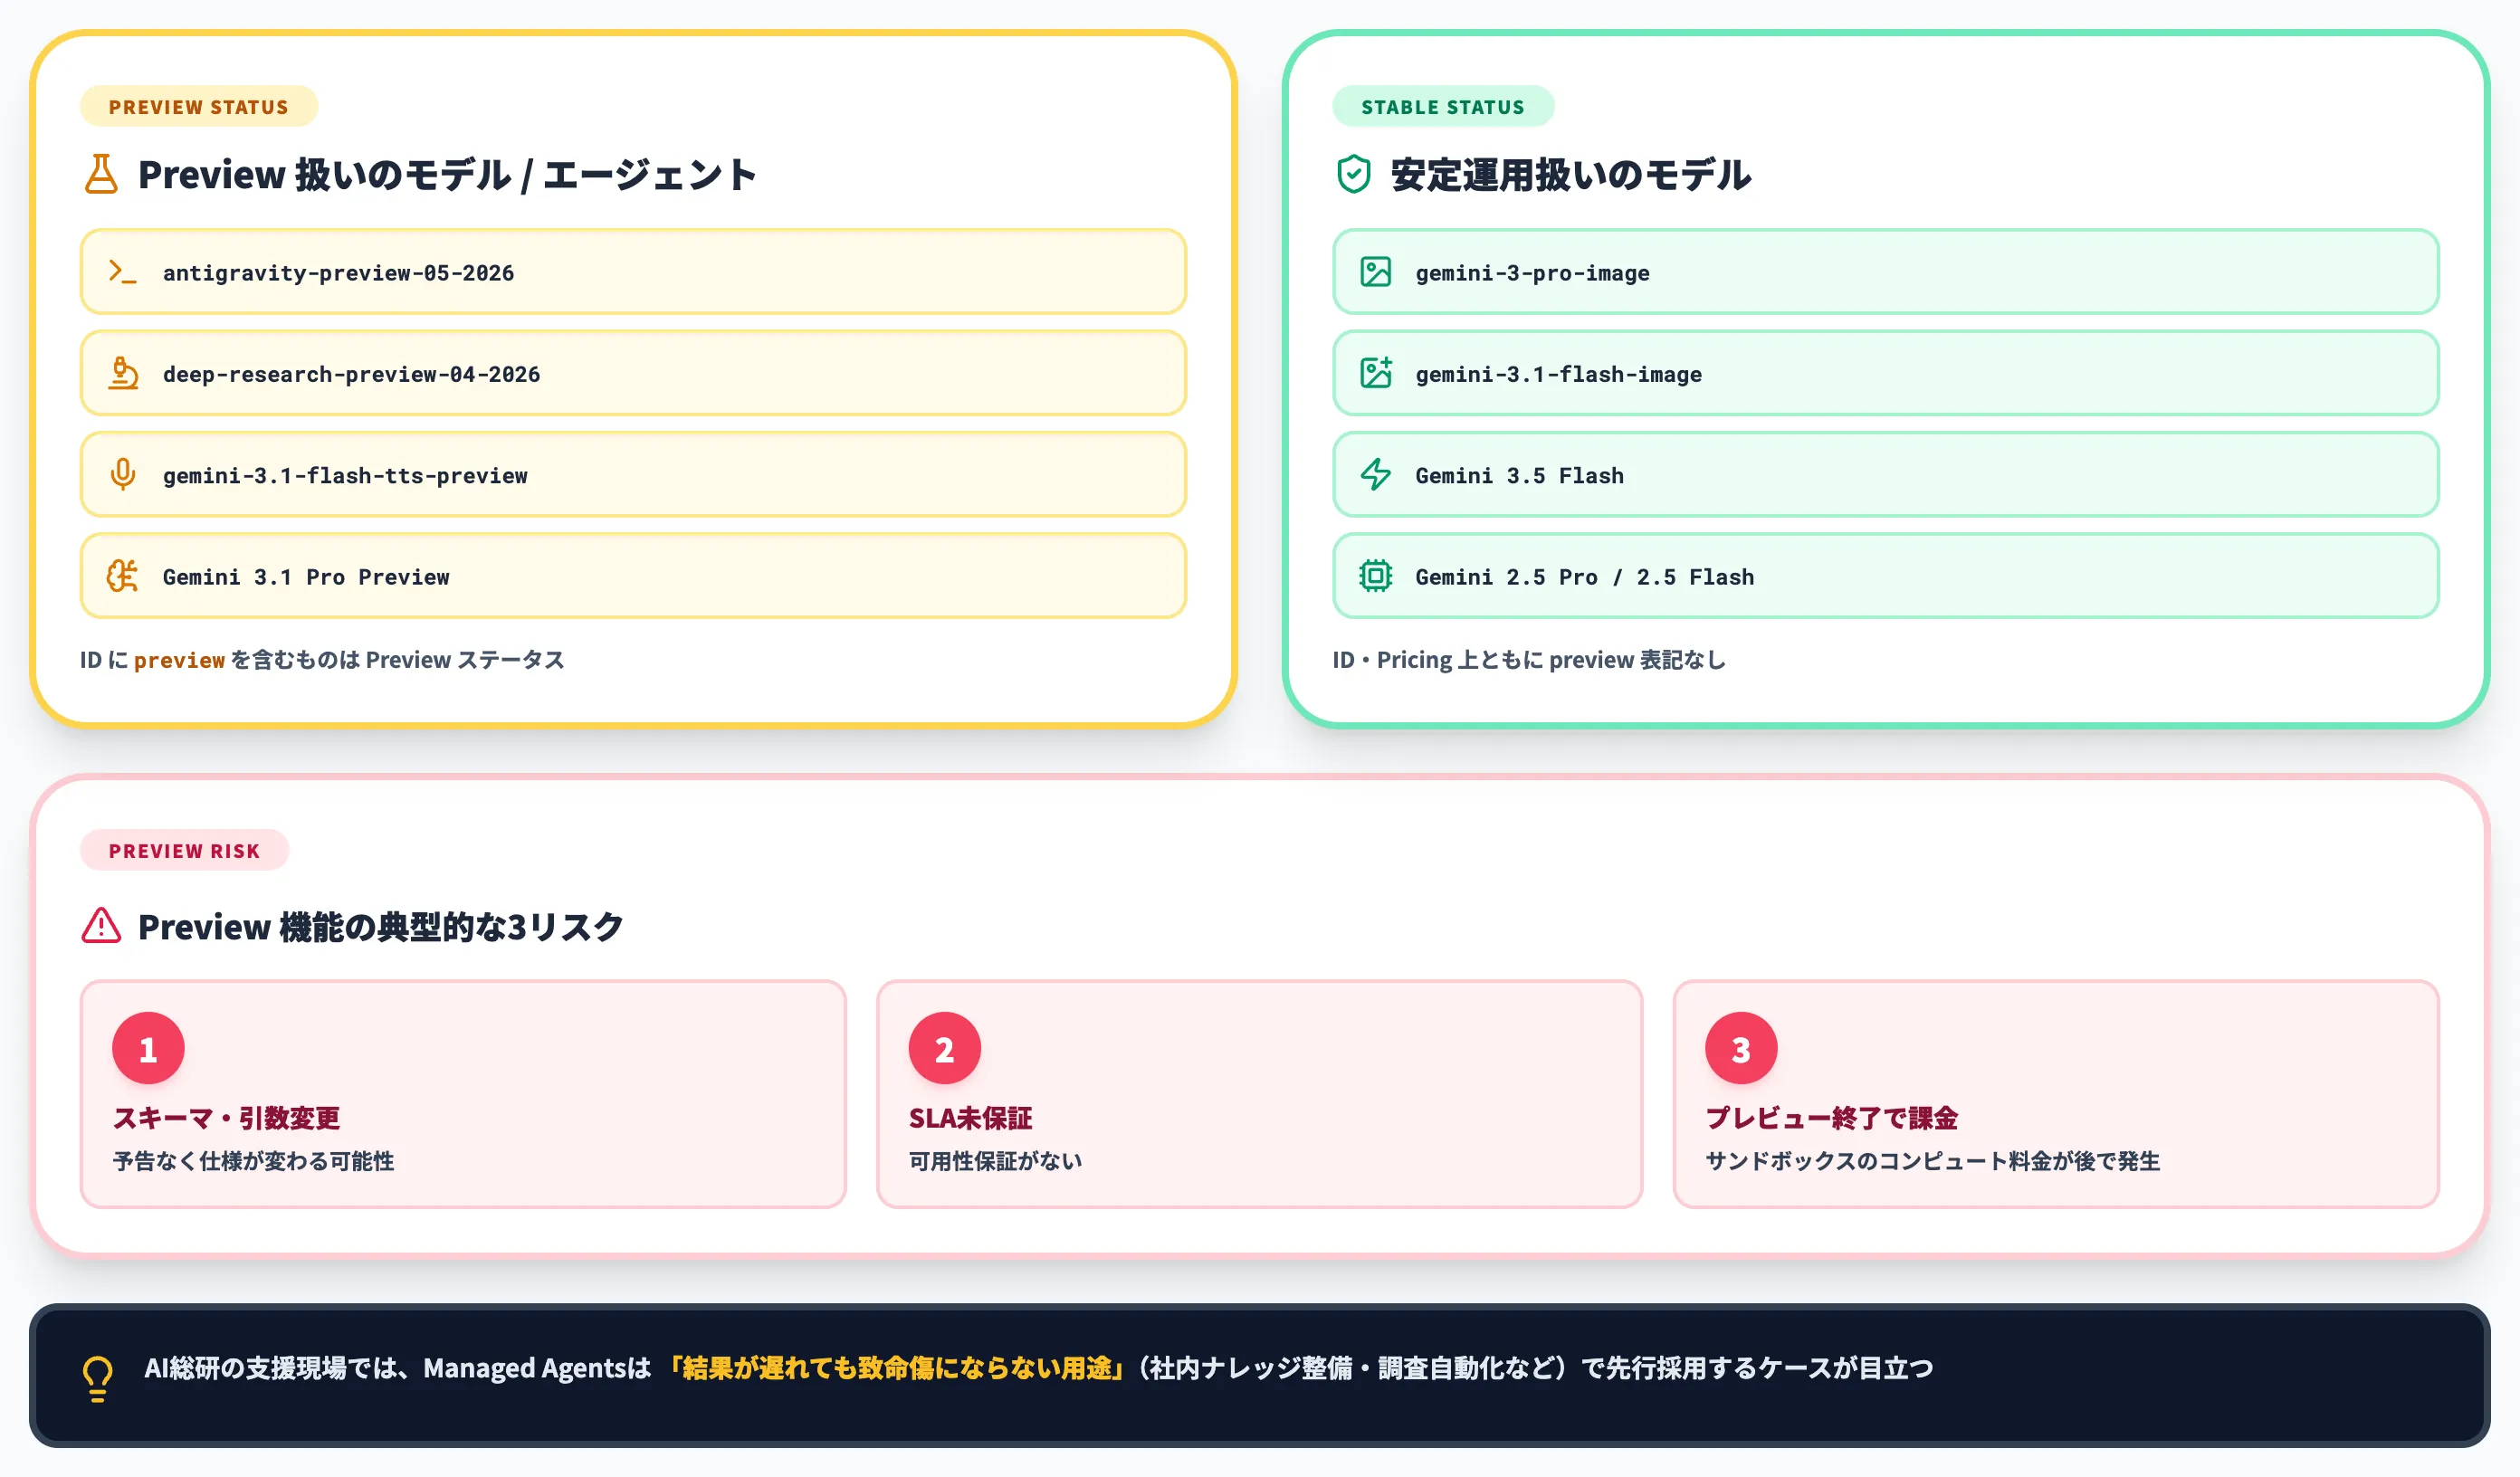Click the スキーマ・引数変更 risk title
The height and width of the screenshot is (1477, 2520).
(226, 1118)
